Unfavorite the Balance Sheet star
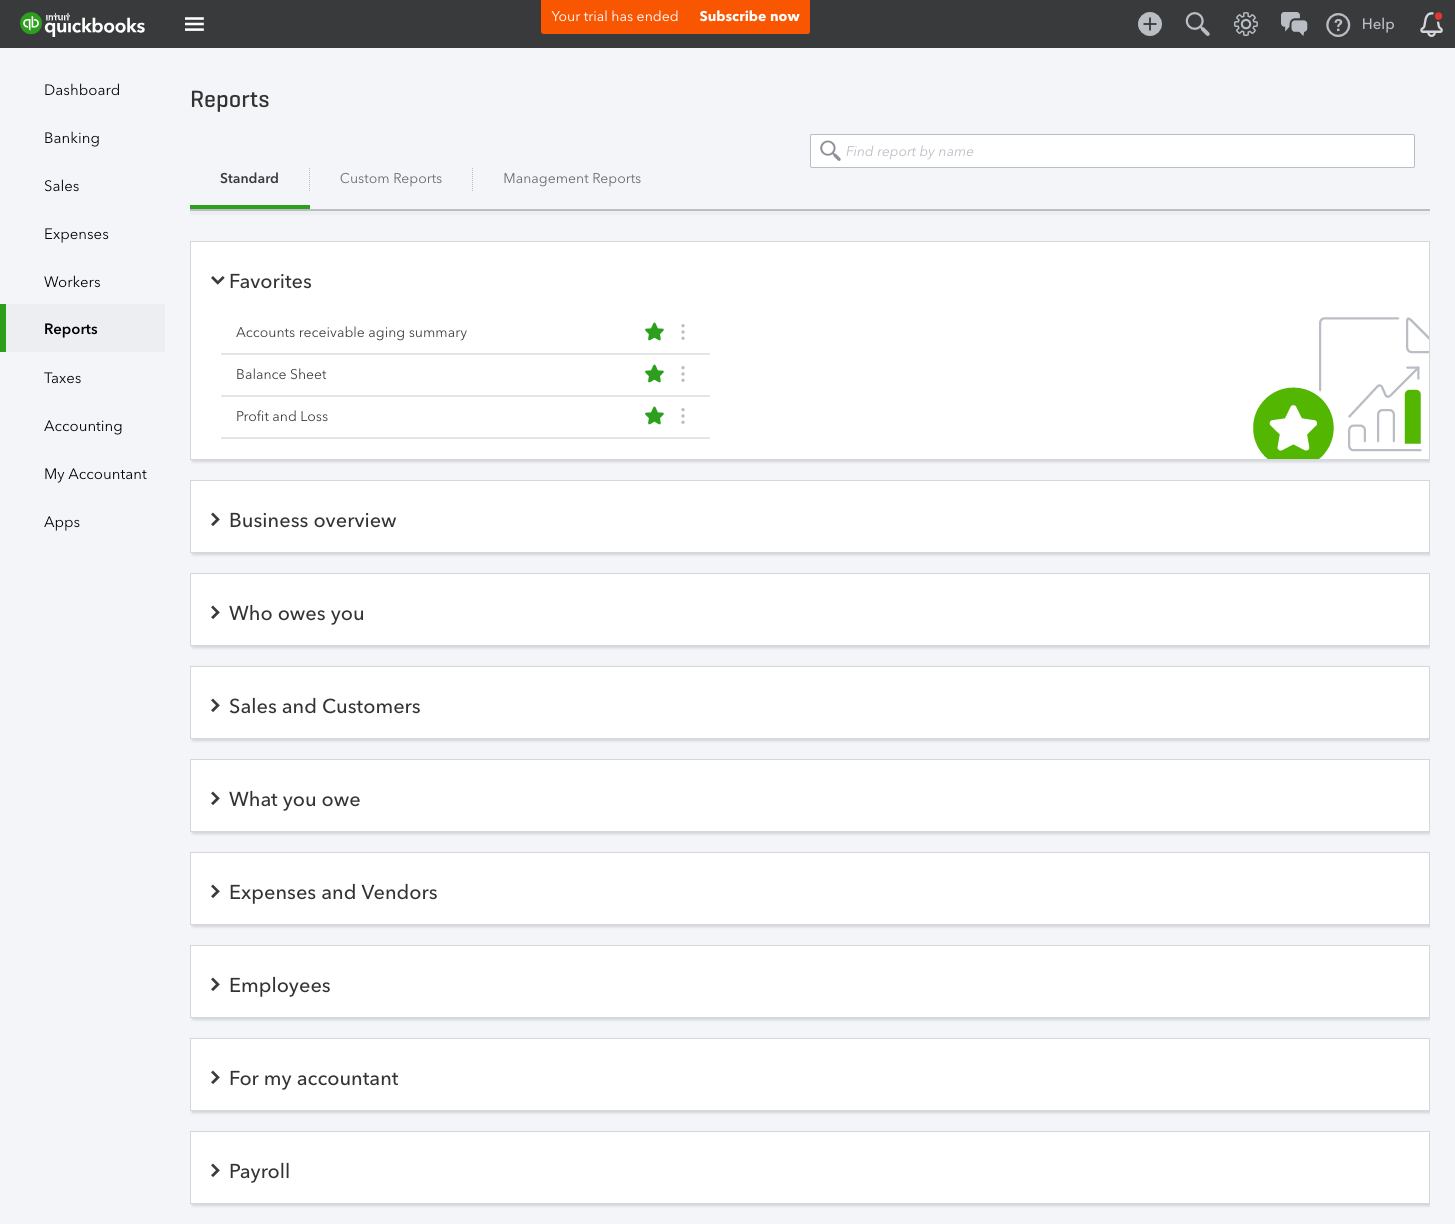Viewport: 1455px width, 1224px height. [655, 374]
